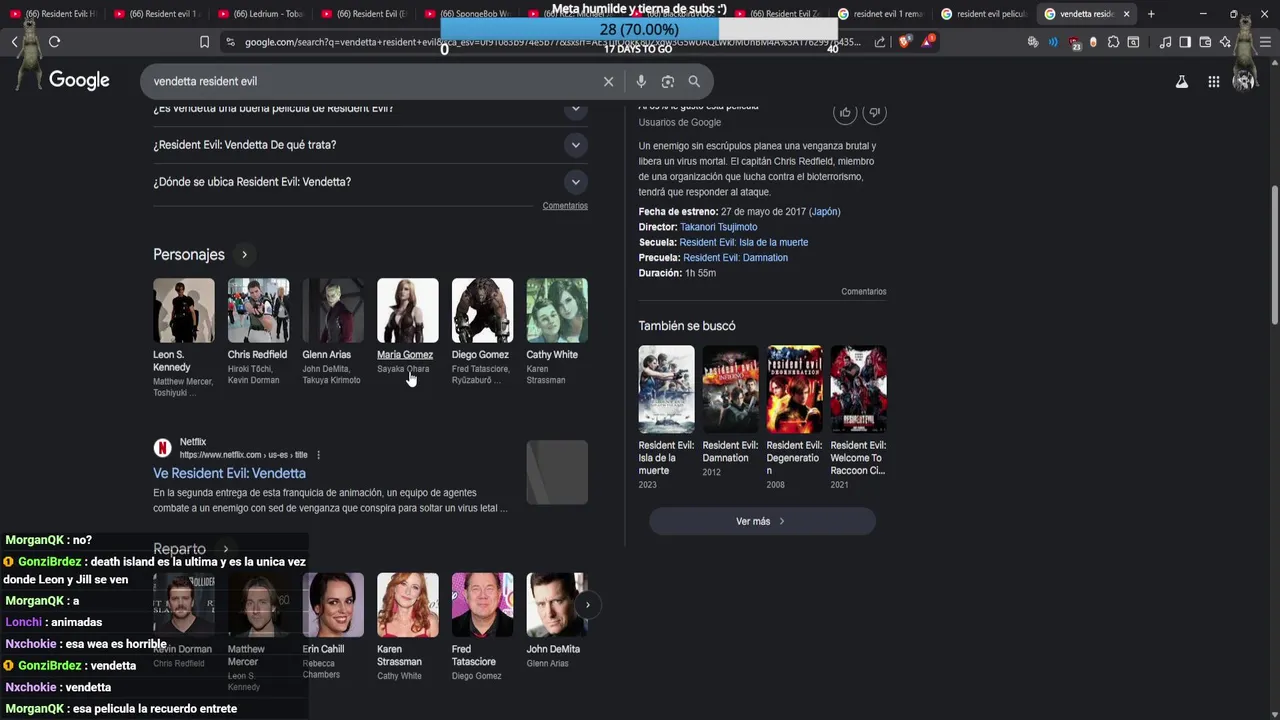
Task: Open the Reparto section arrow
Action: 226,549
